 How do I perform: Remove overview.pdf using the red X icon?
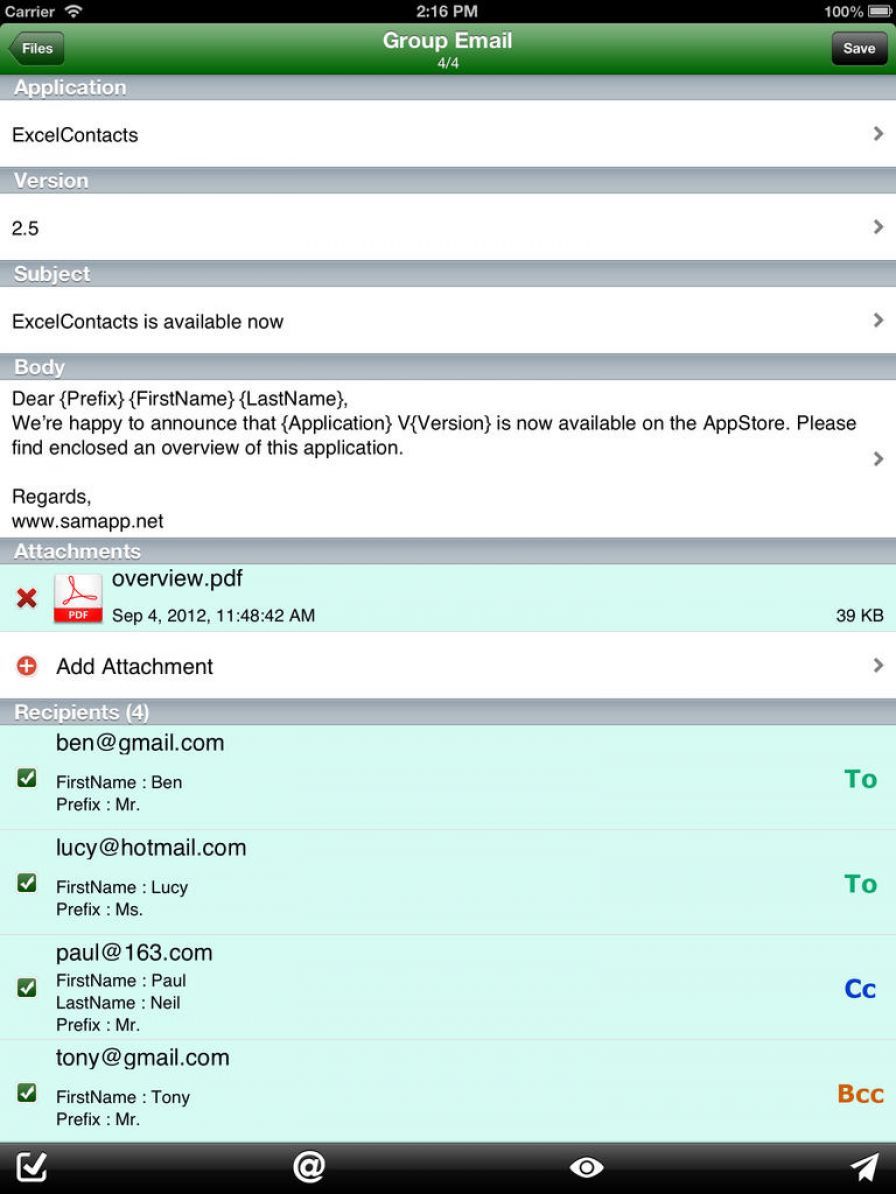[25, 597]
